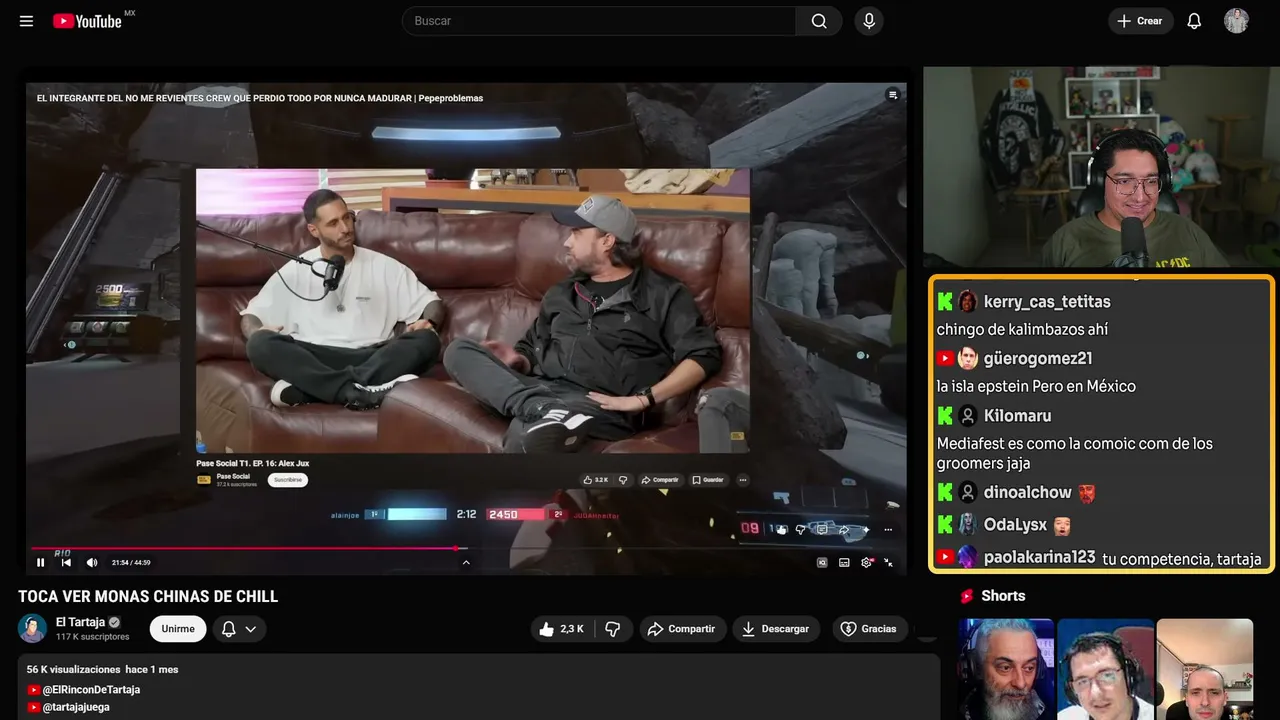Image resolution: width=1280 pixels, height=720 pixels.
Task: Toggle the player subtitles button
Action: coord(844,562)
